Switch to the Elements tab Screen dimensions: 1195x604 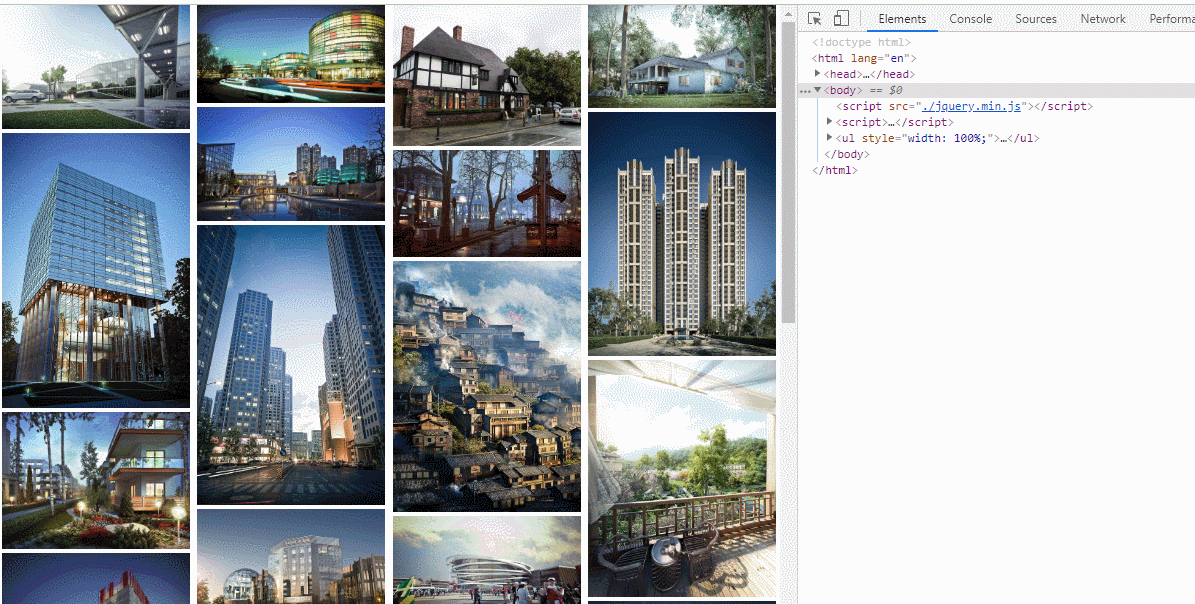(901, 19)
